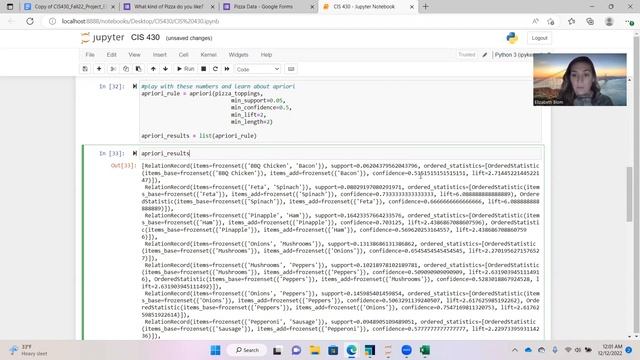Viewport: 640px width, 360px height.
Task: Open Zoom from taskbar
Action: point(406,350)
